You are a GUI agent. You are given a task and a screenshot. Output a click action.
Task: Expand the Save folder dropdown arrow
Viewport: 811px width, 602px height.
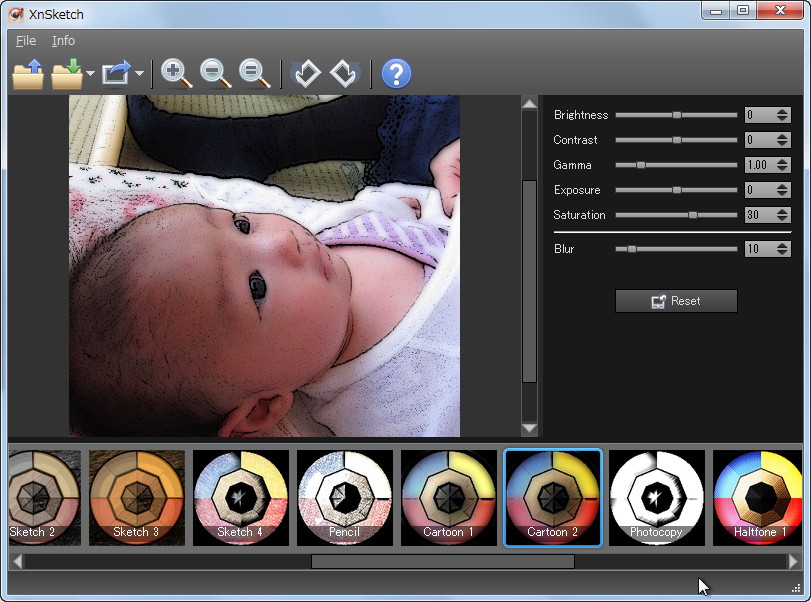[90, 73]
